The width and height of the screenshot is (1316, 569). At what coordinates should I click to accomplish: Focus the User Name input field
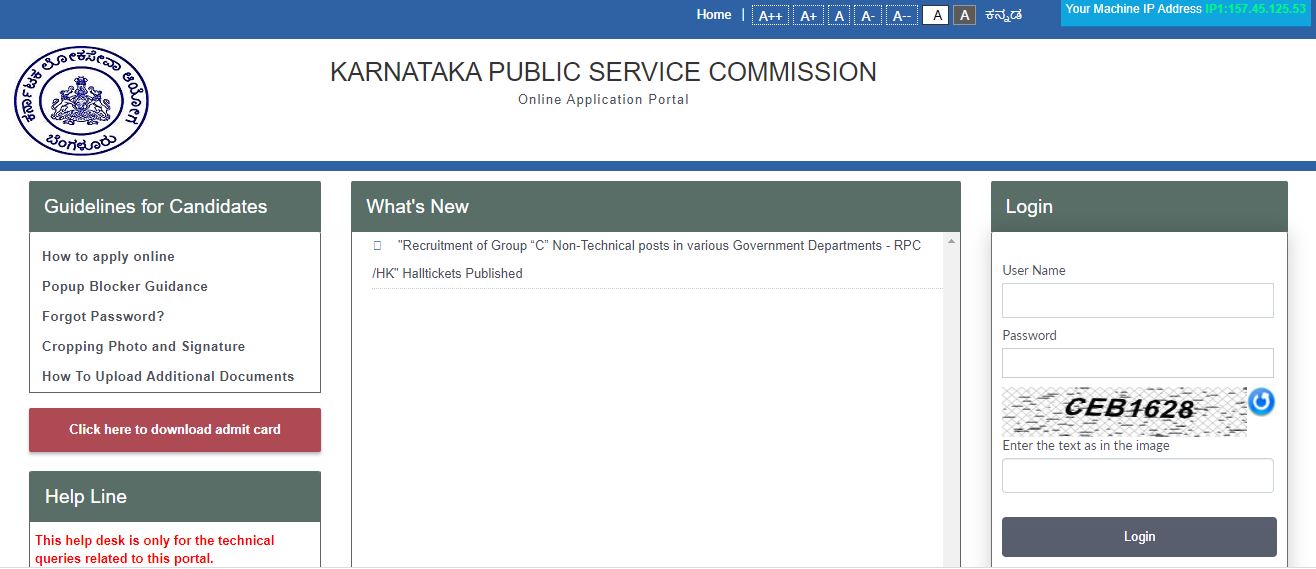click(x=1137, y=300)
